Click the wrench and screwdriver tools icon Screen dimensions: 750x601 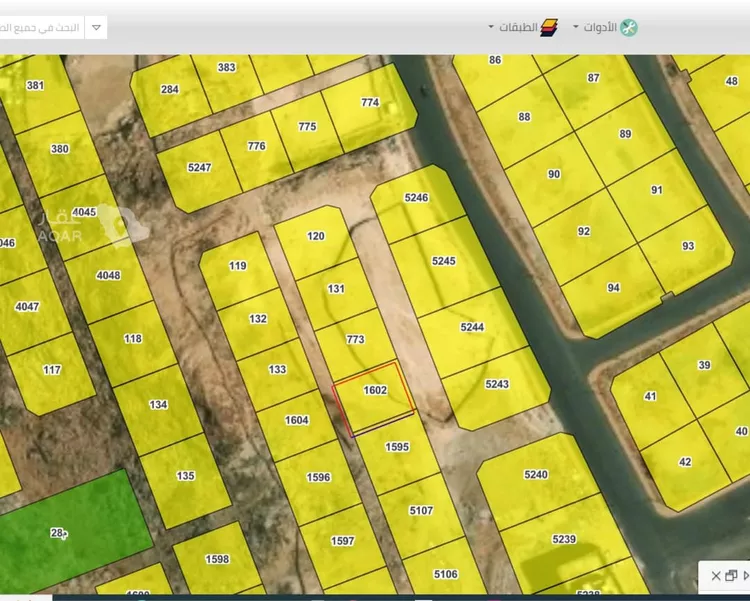click(x=629, y=28)
